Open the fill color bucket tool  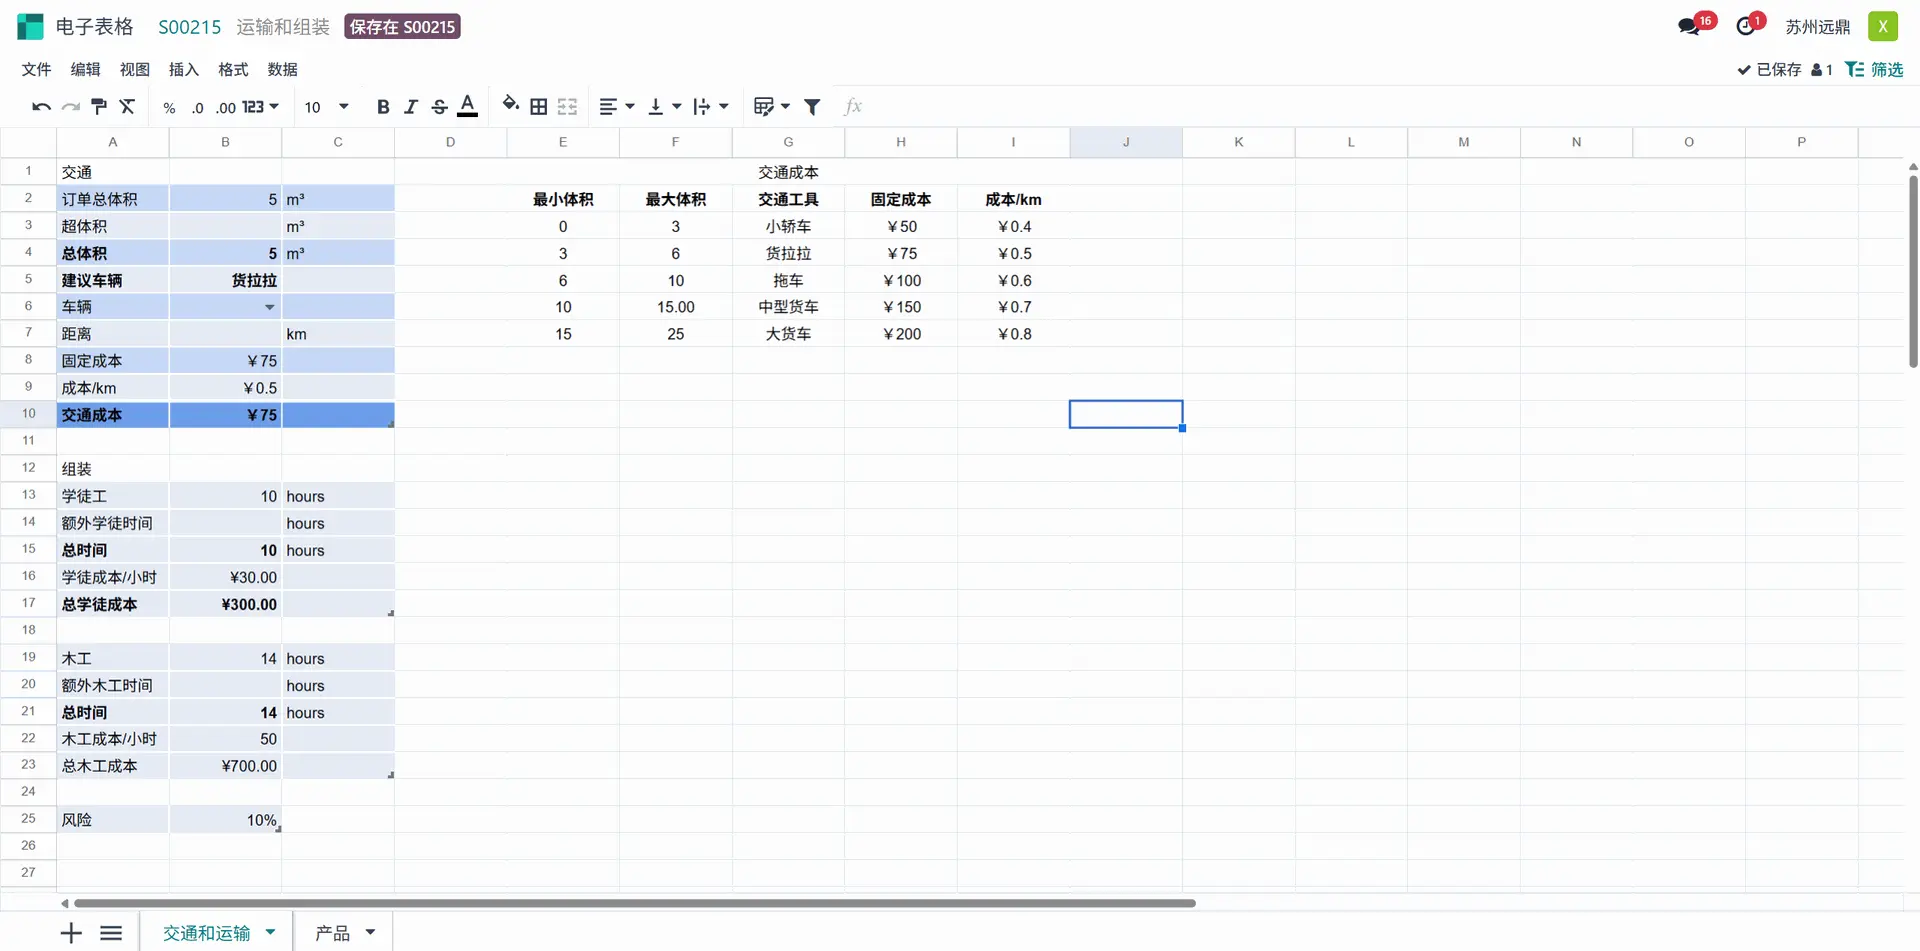[510, 106]
